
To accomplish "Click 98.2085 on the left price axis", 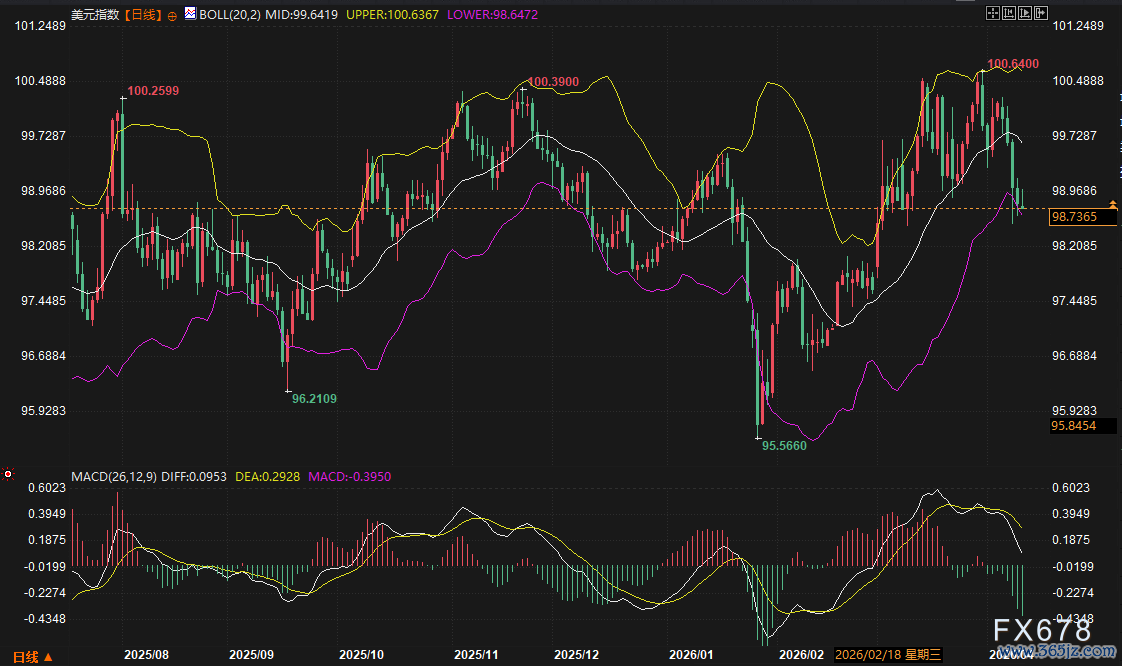I will (x=43, y=246).
